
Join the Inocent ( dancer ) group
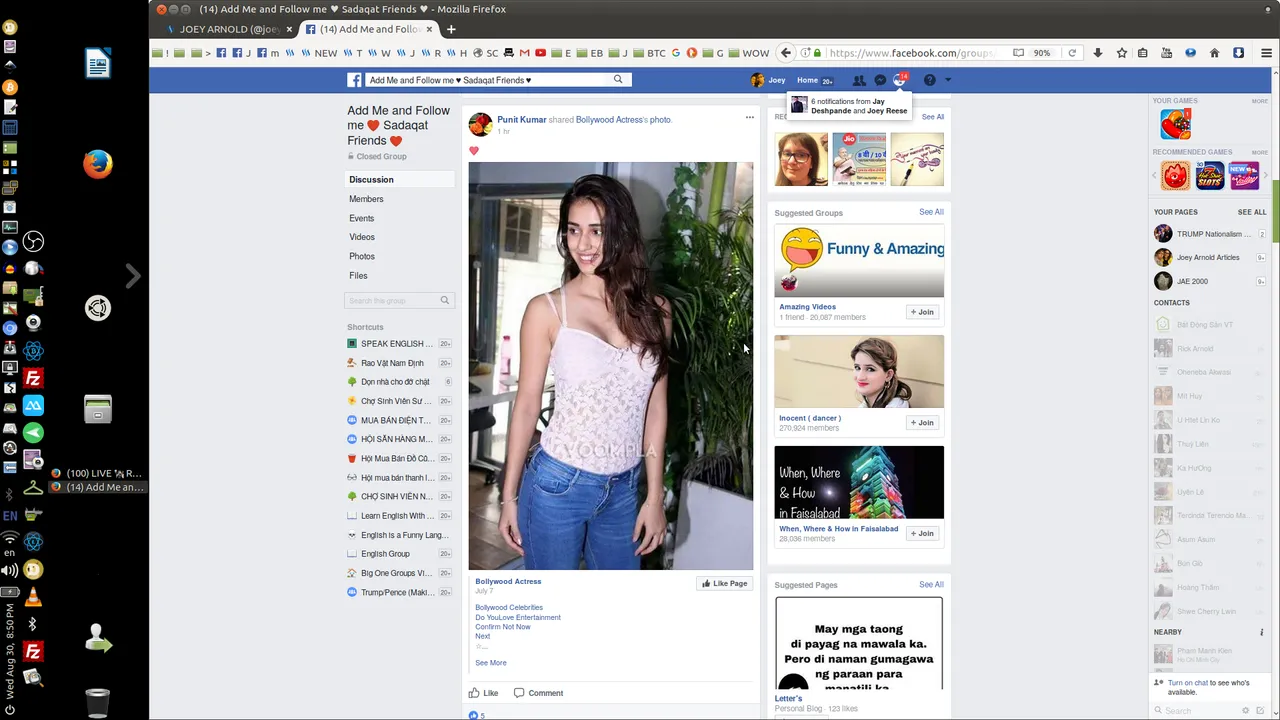click(x=922, y=422)
